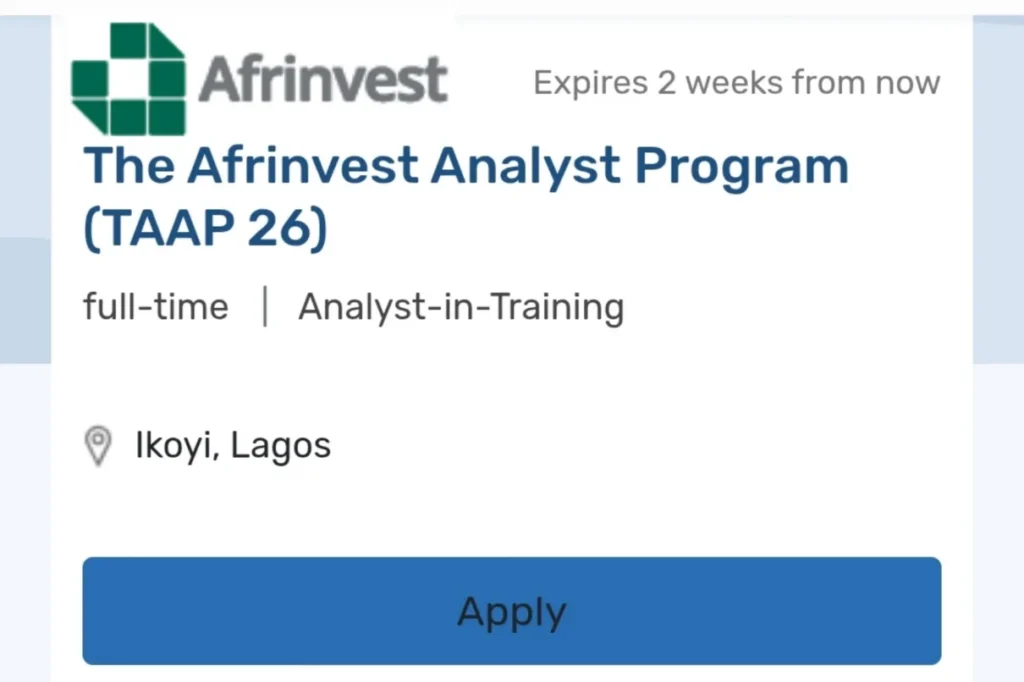Screen dimensions: 1024x682
Task: Click the Ikoyi, Lagos location text
Action: [232, 445]
